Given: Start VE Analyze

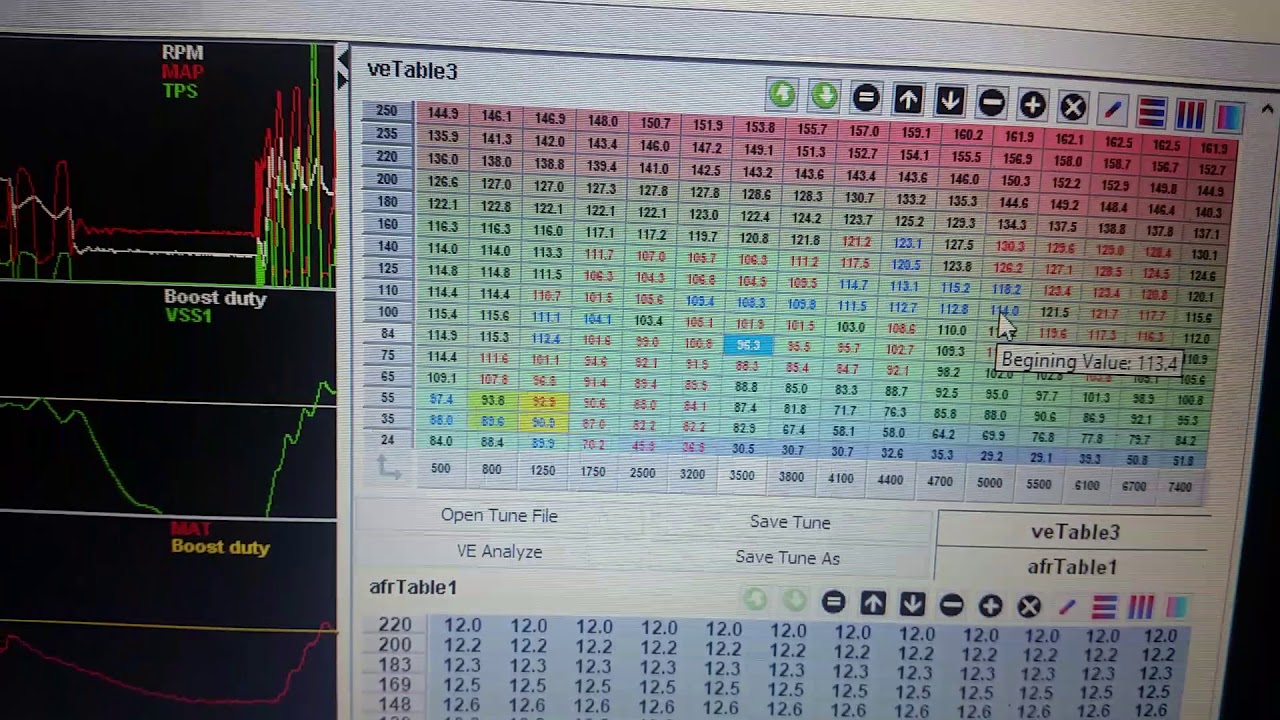Looking at the screenshot, I should [499, 552].
